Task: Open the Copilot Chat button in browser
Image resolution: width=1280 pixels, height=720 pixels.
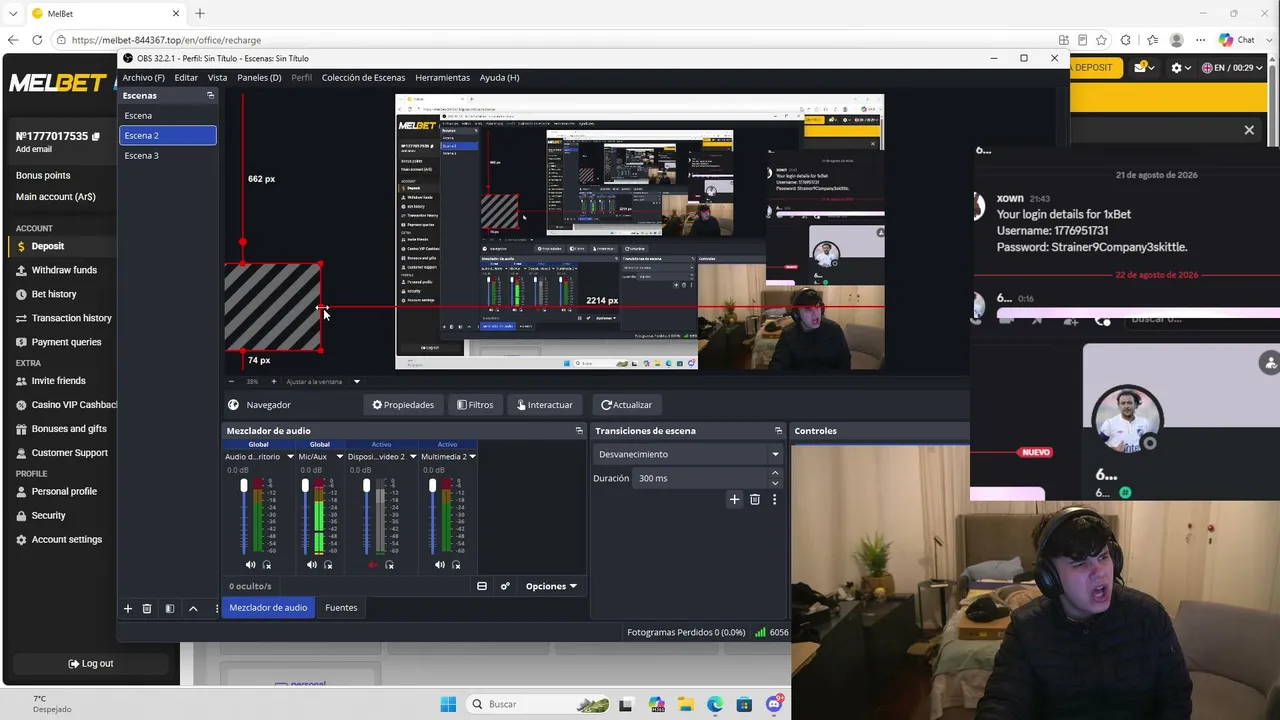Action: [x=1237, y=40]
